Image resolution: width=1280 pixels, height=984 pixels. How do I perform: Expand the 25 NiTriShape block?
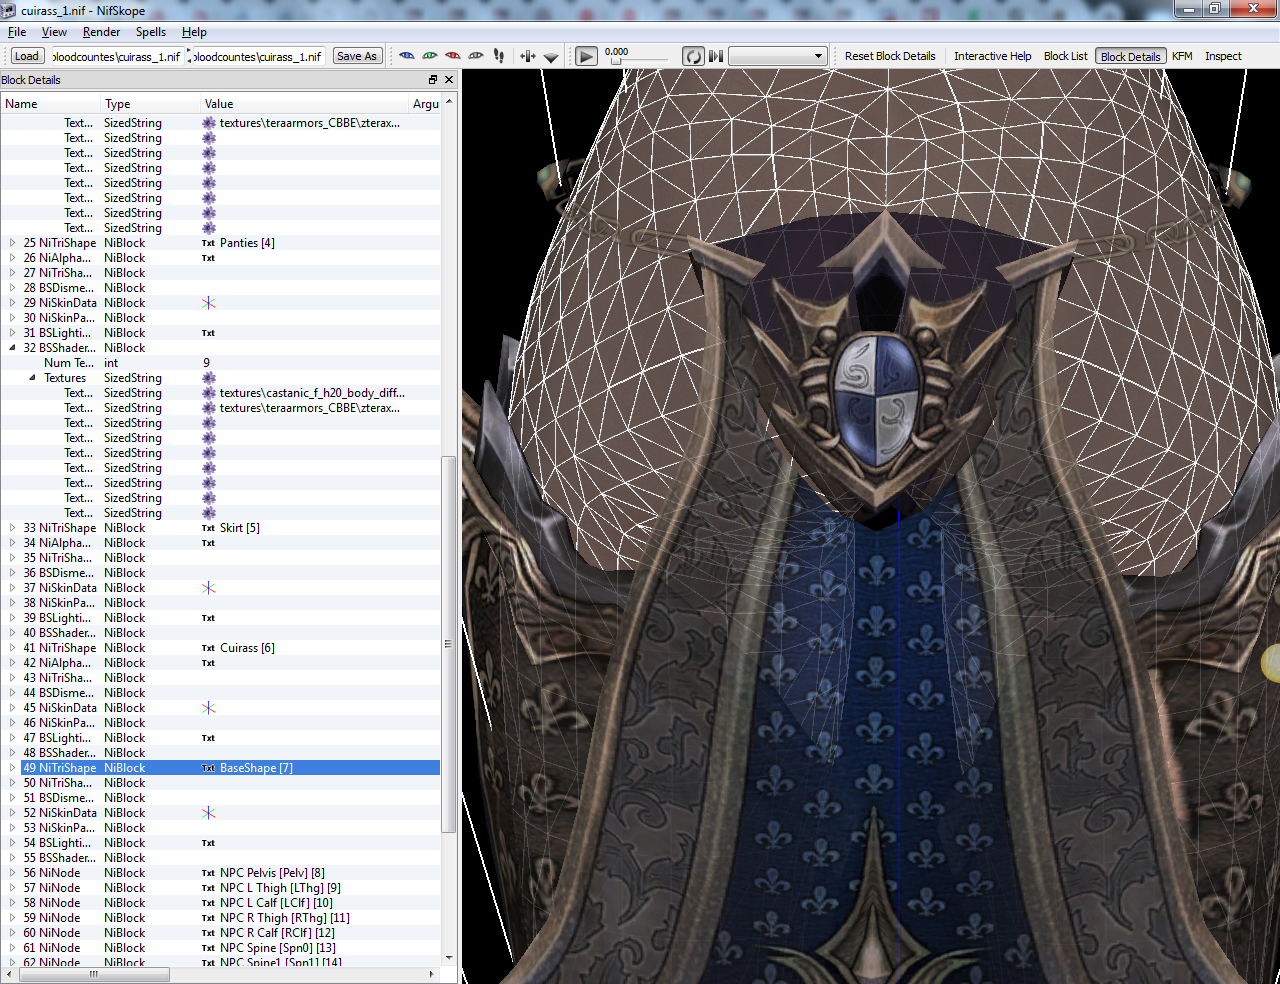tap(12, 243)
